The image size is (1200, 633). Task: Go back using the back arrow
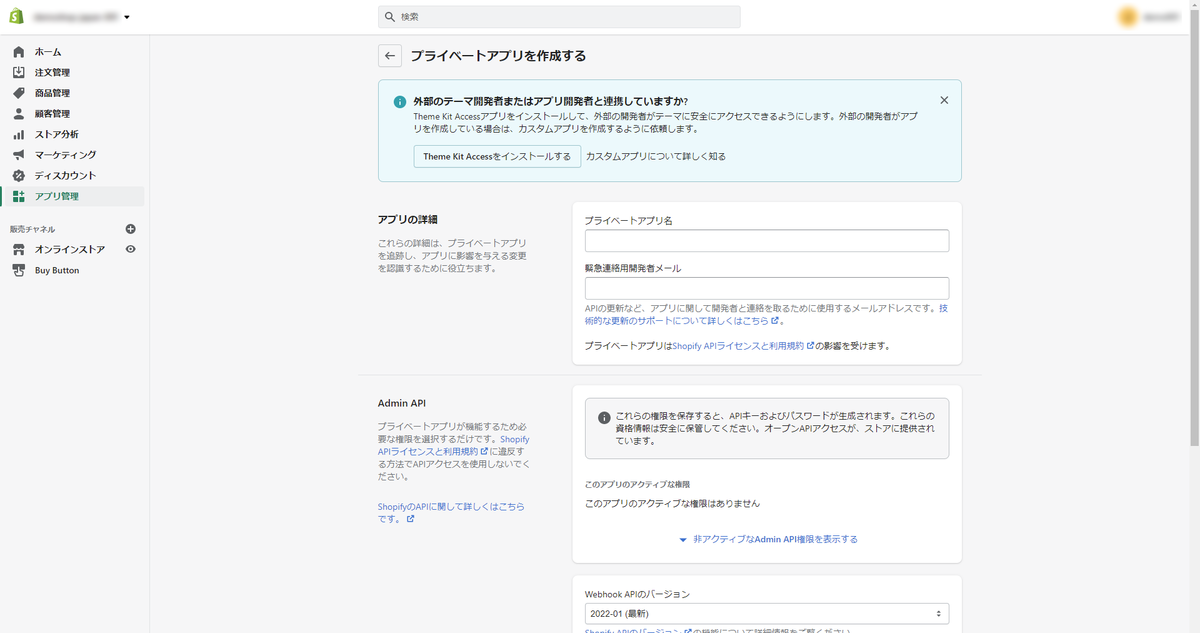click(x=389, y=55)
